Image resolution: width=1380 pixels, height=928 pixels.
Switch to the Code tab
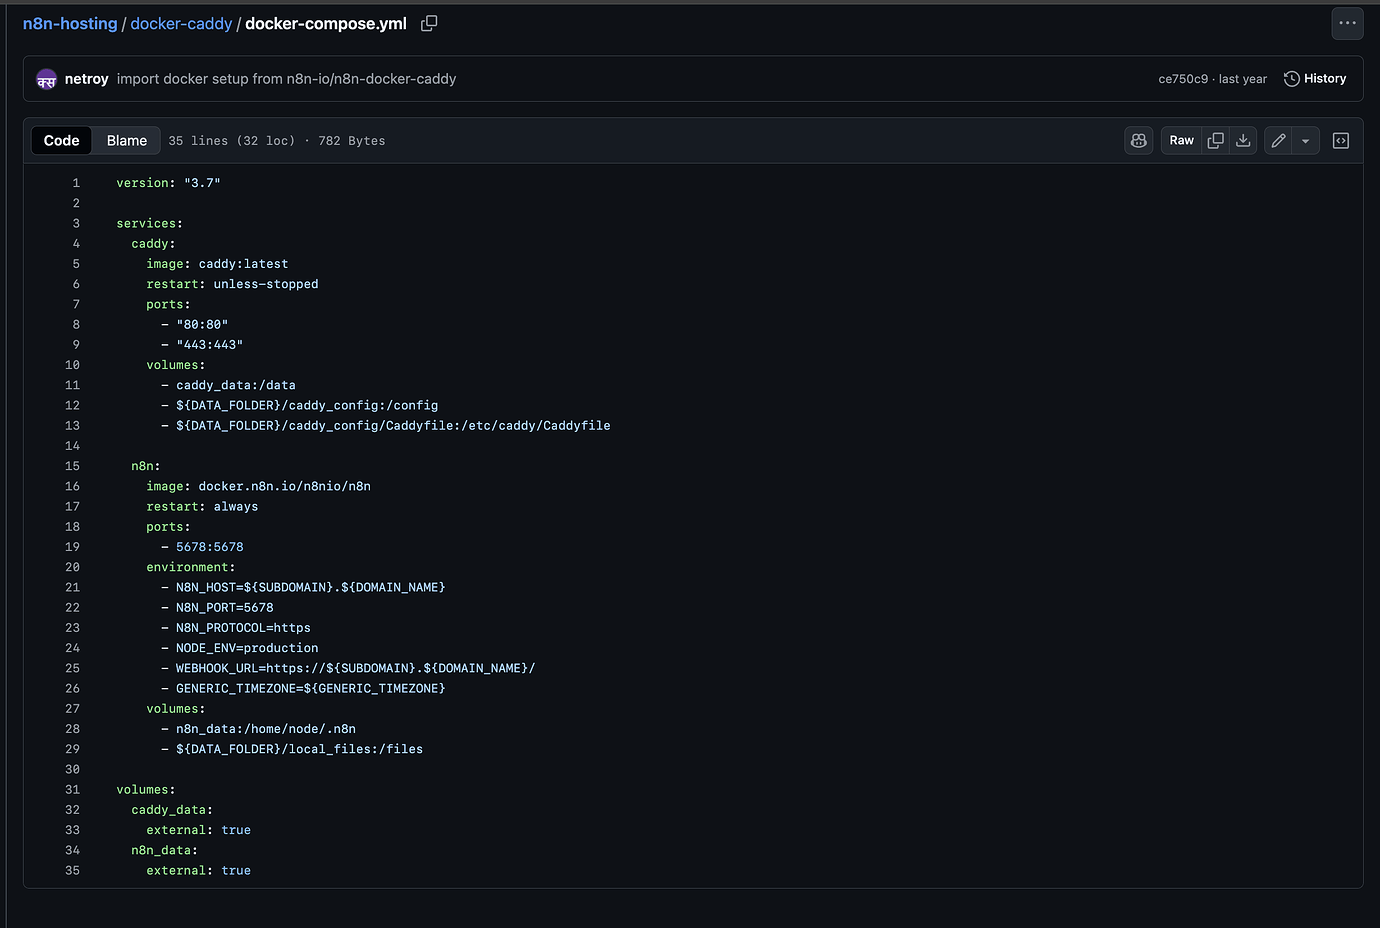[61, 140]
